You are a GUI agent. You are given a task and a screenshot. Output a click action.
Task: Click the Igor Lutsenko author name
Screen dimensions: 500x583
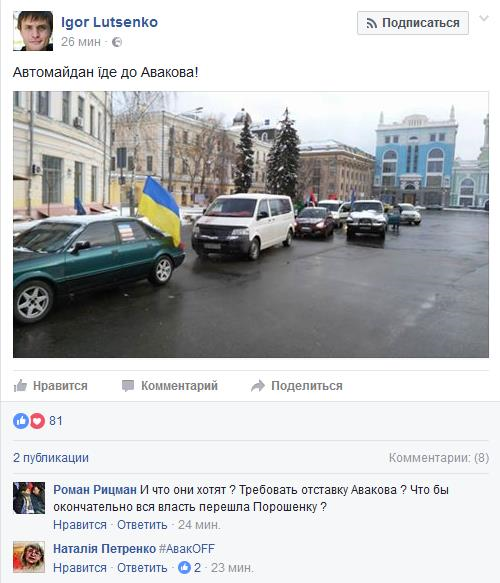click(109, 22)
